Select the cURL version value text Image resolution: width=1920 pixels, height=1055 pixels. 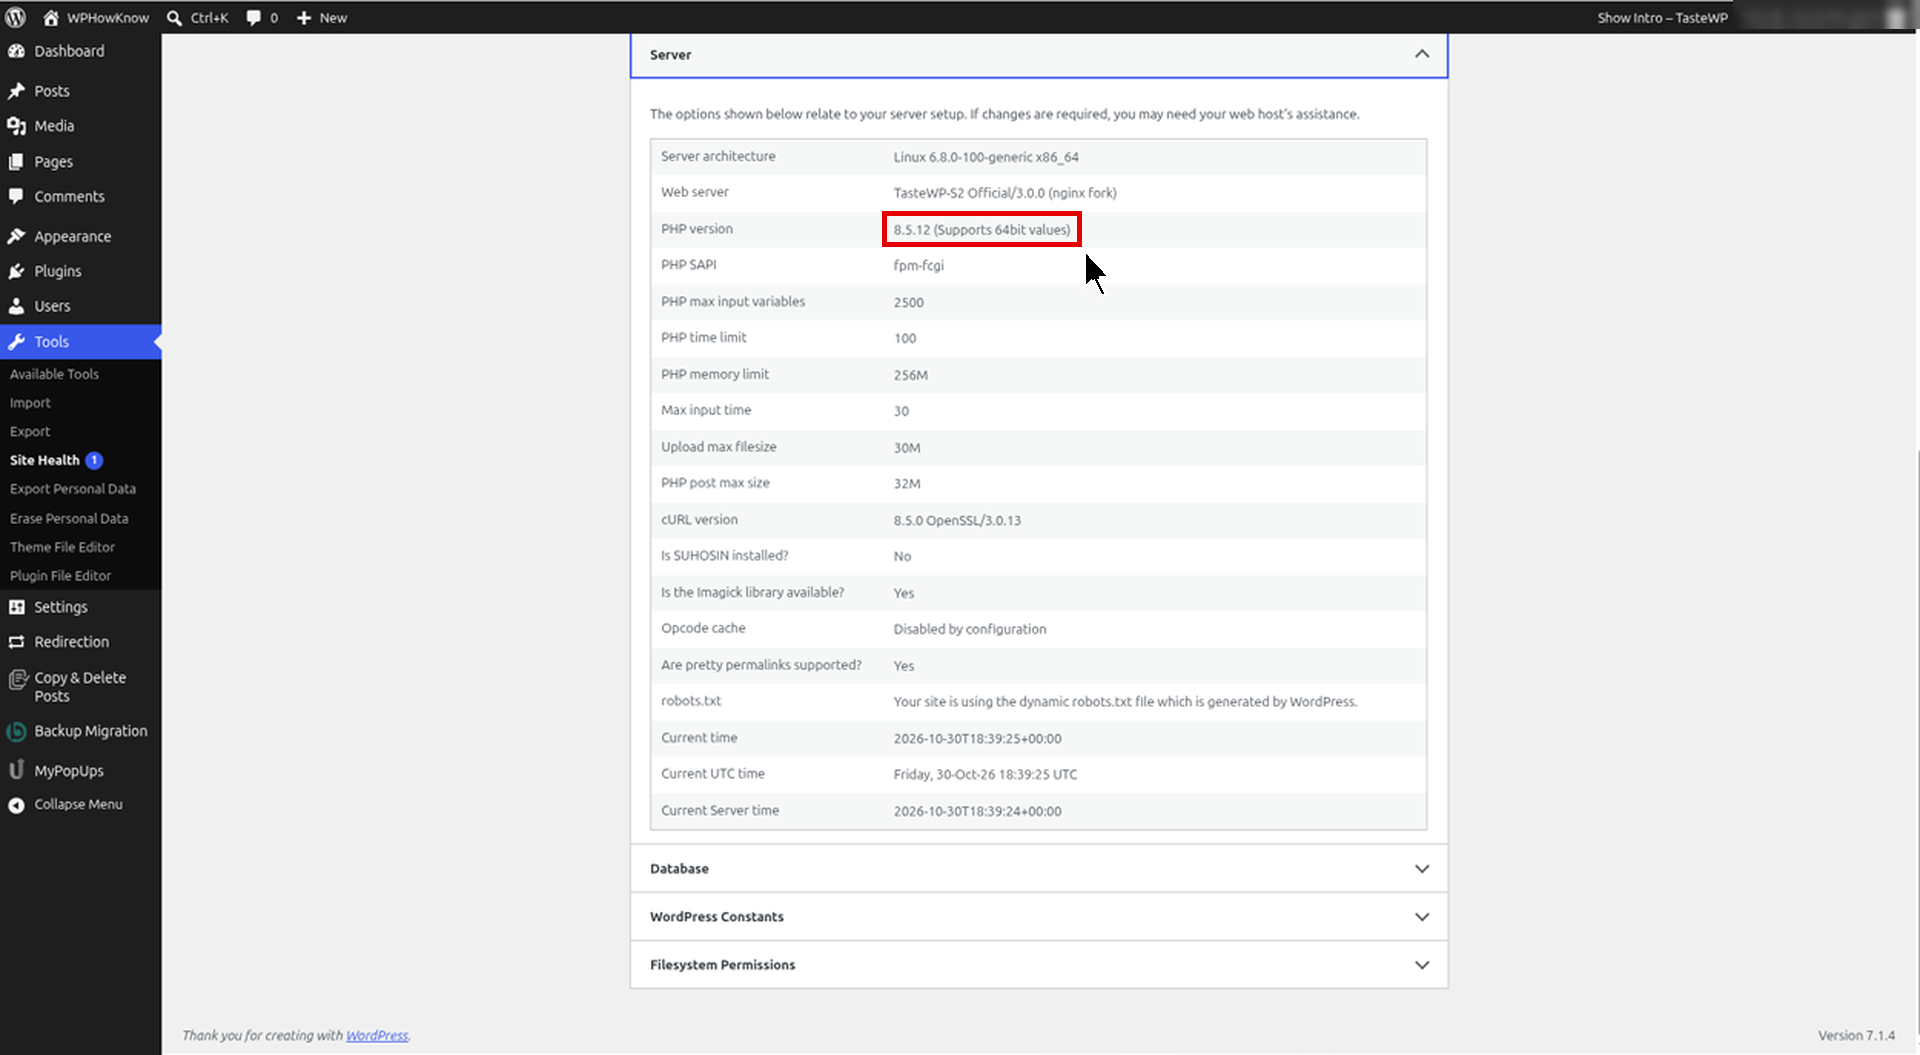click(x=957, y=521)
